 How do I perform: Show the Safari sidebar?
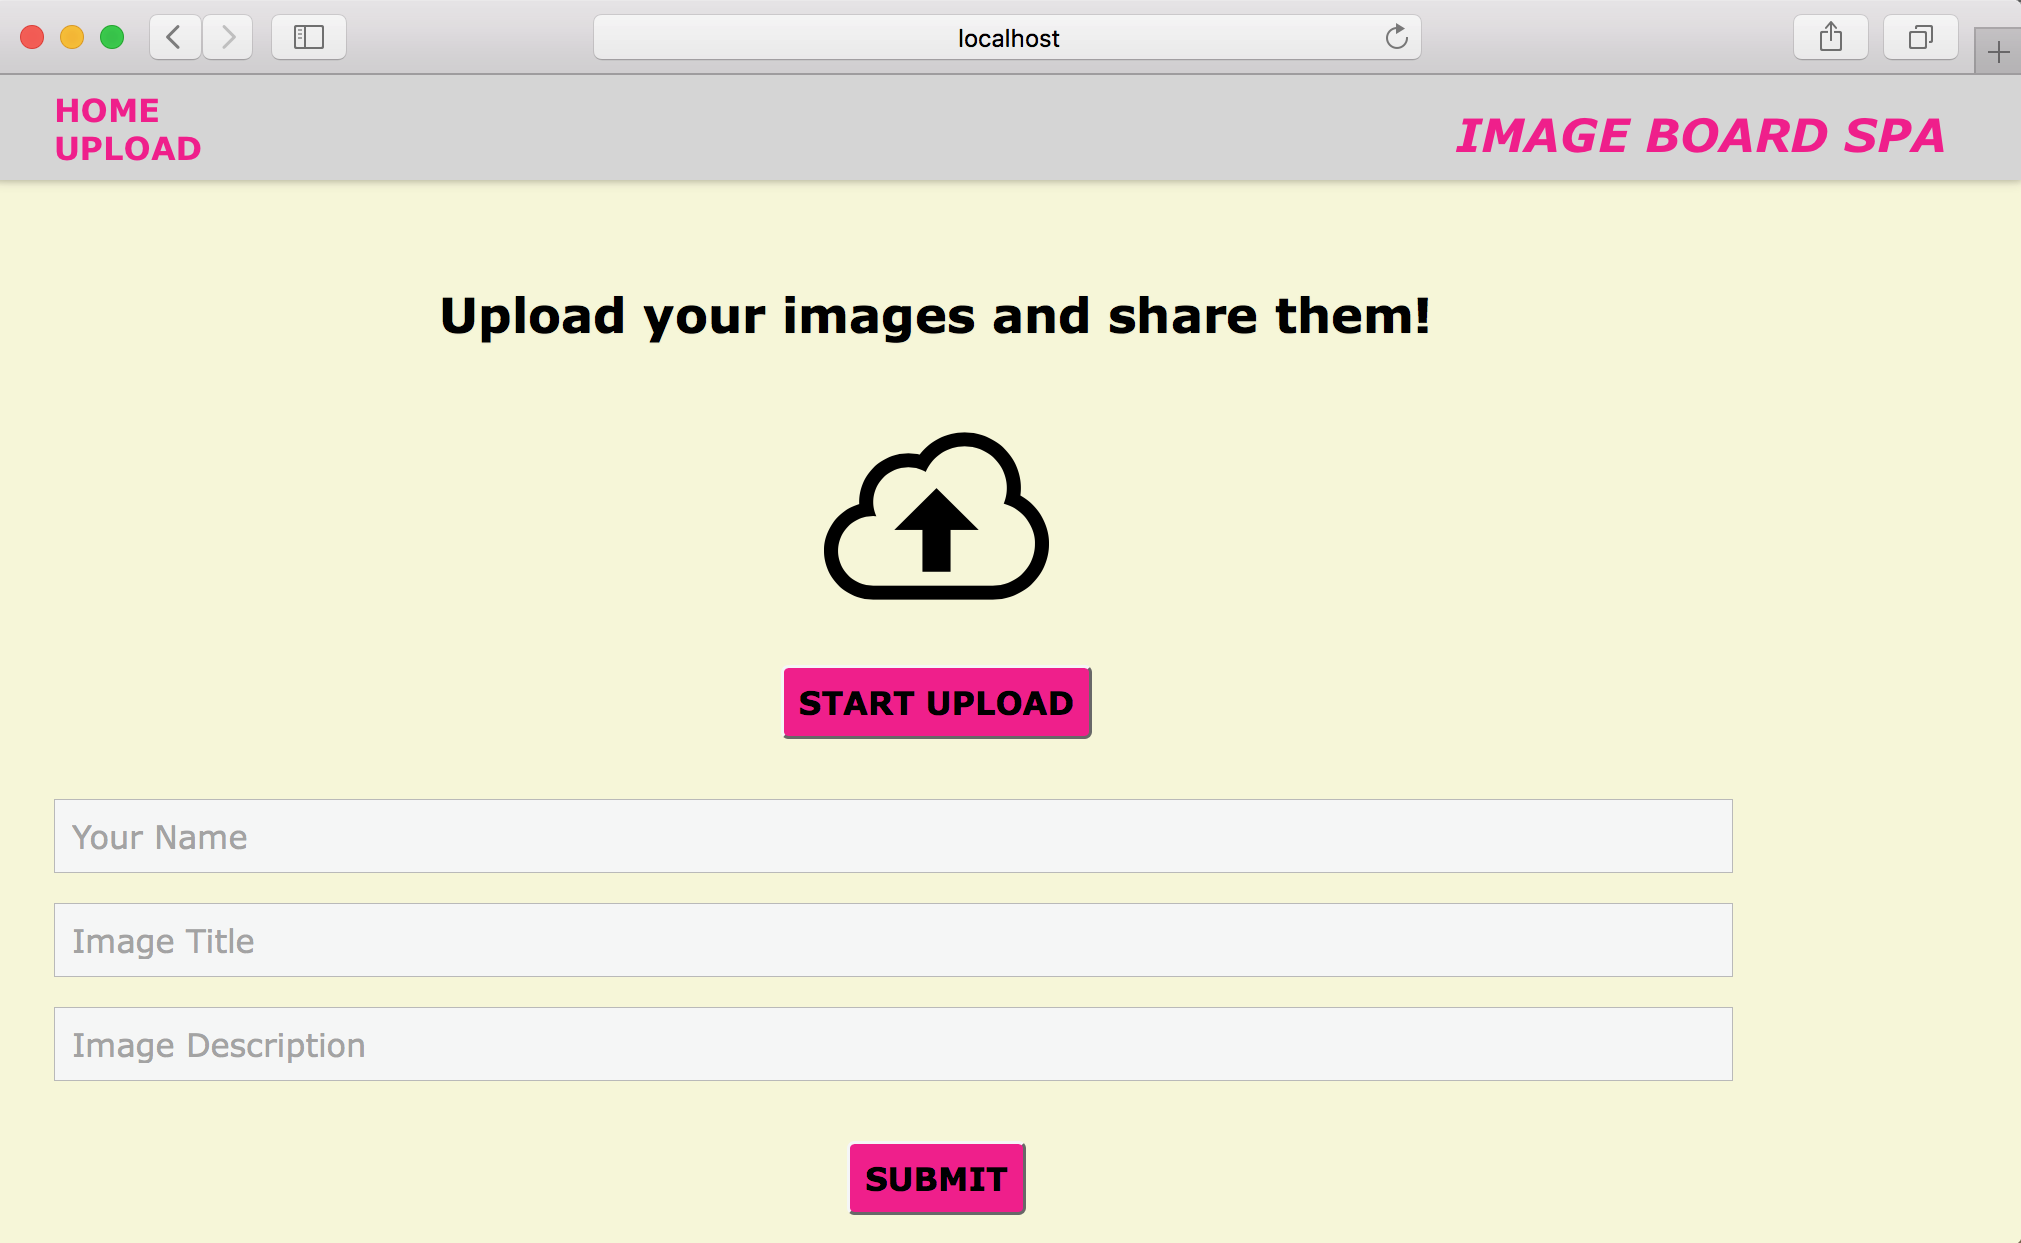[x=308, y=38]
